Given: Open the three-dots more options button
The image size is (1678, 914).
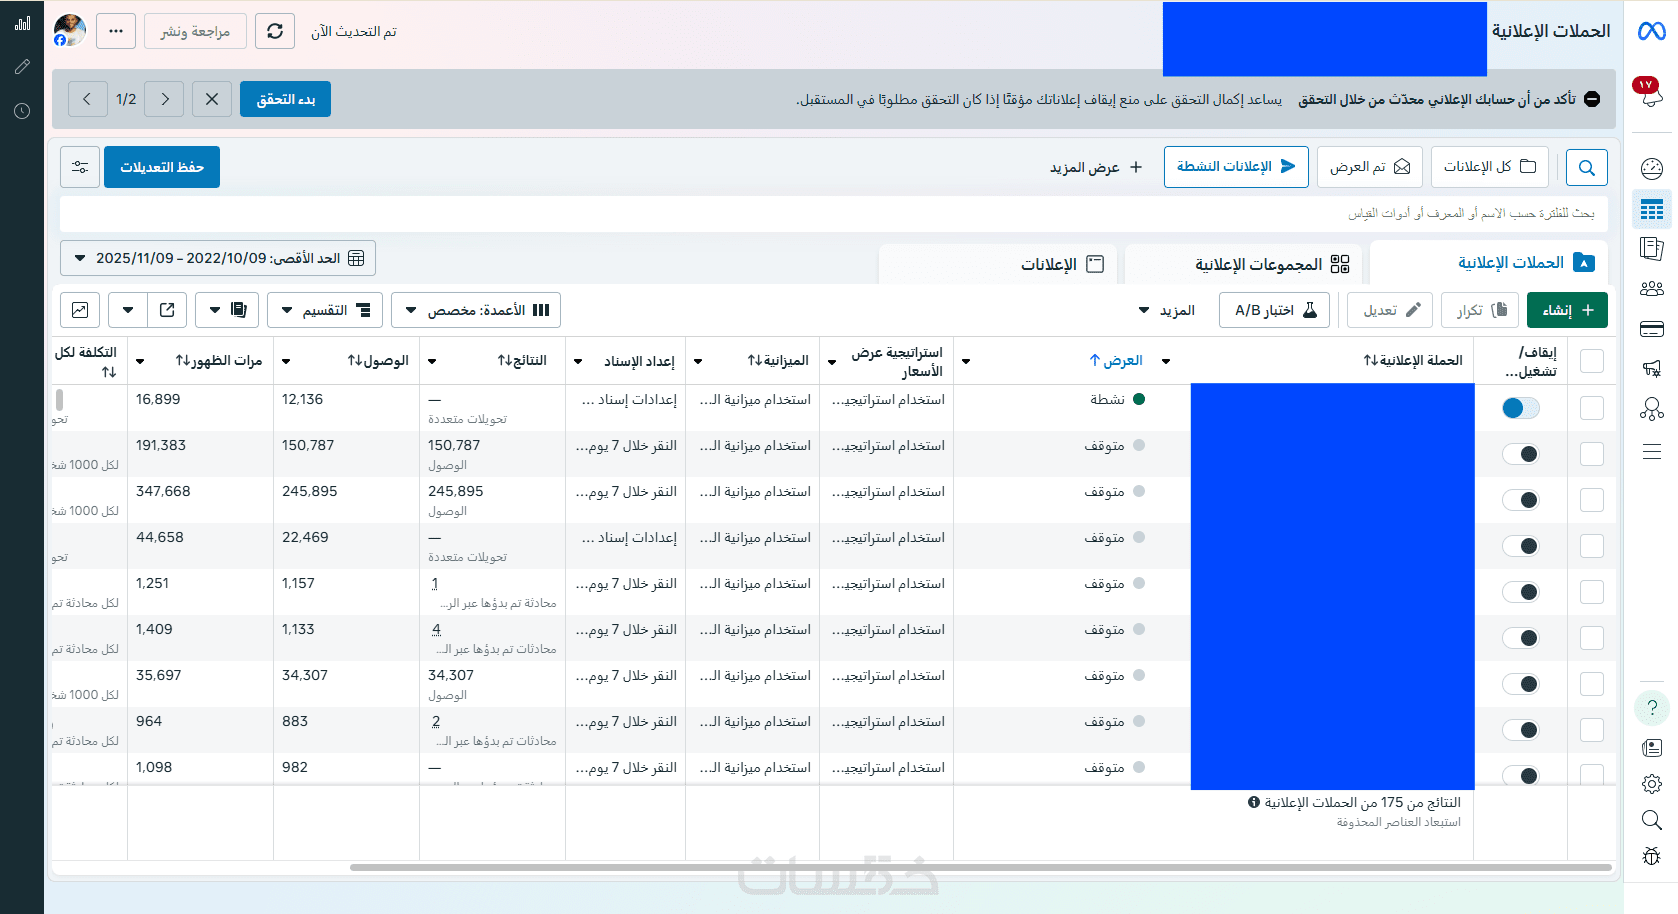Looking at the screenshot, I should [116, 31].
